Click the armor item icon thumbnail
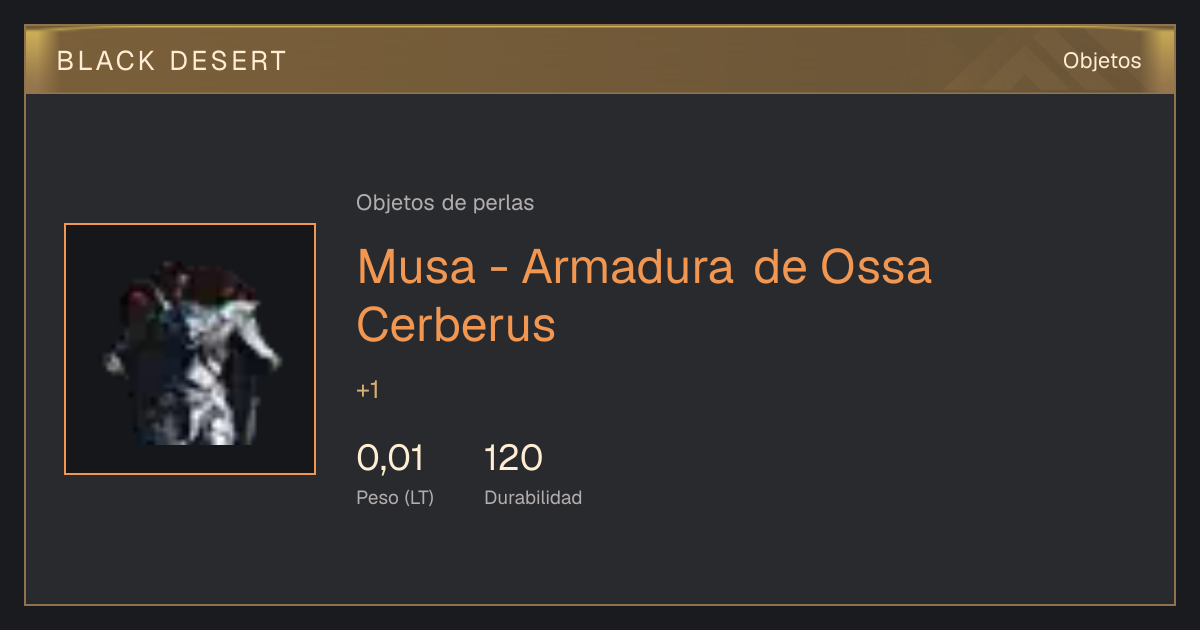Screen dimensions: 1200x630 click(190, 349)
